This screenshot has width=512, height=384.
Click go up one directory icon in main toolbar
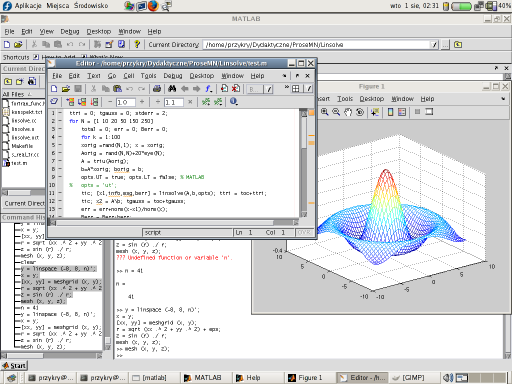tap(458, 44)
